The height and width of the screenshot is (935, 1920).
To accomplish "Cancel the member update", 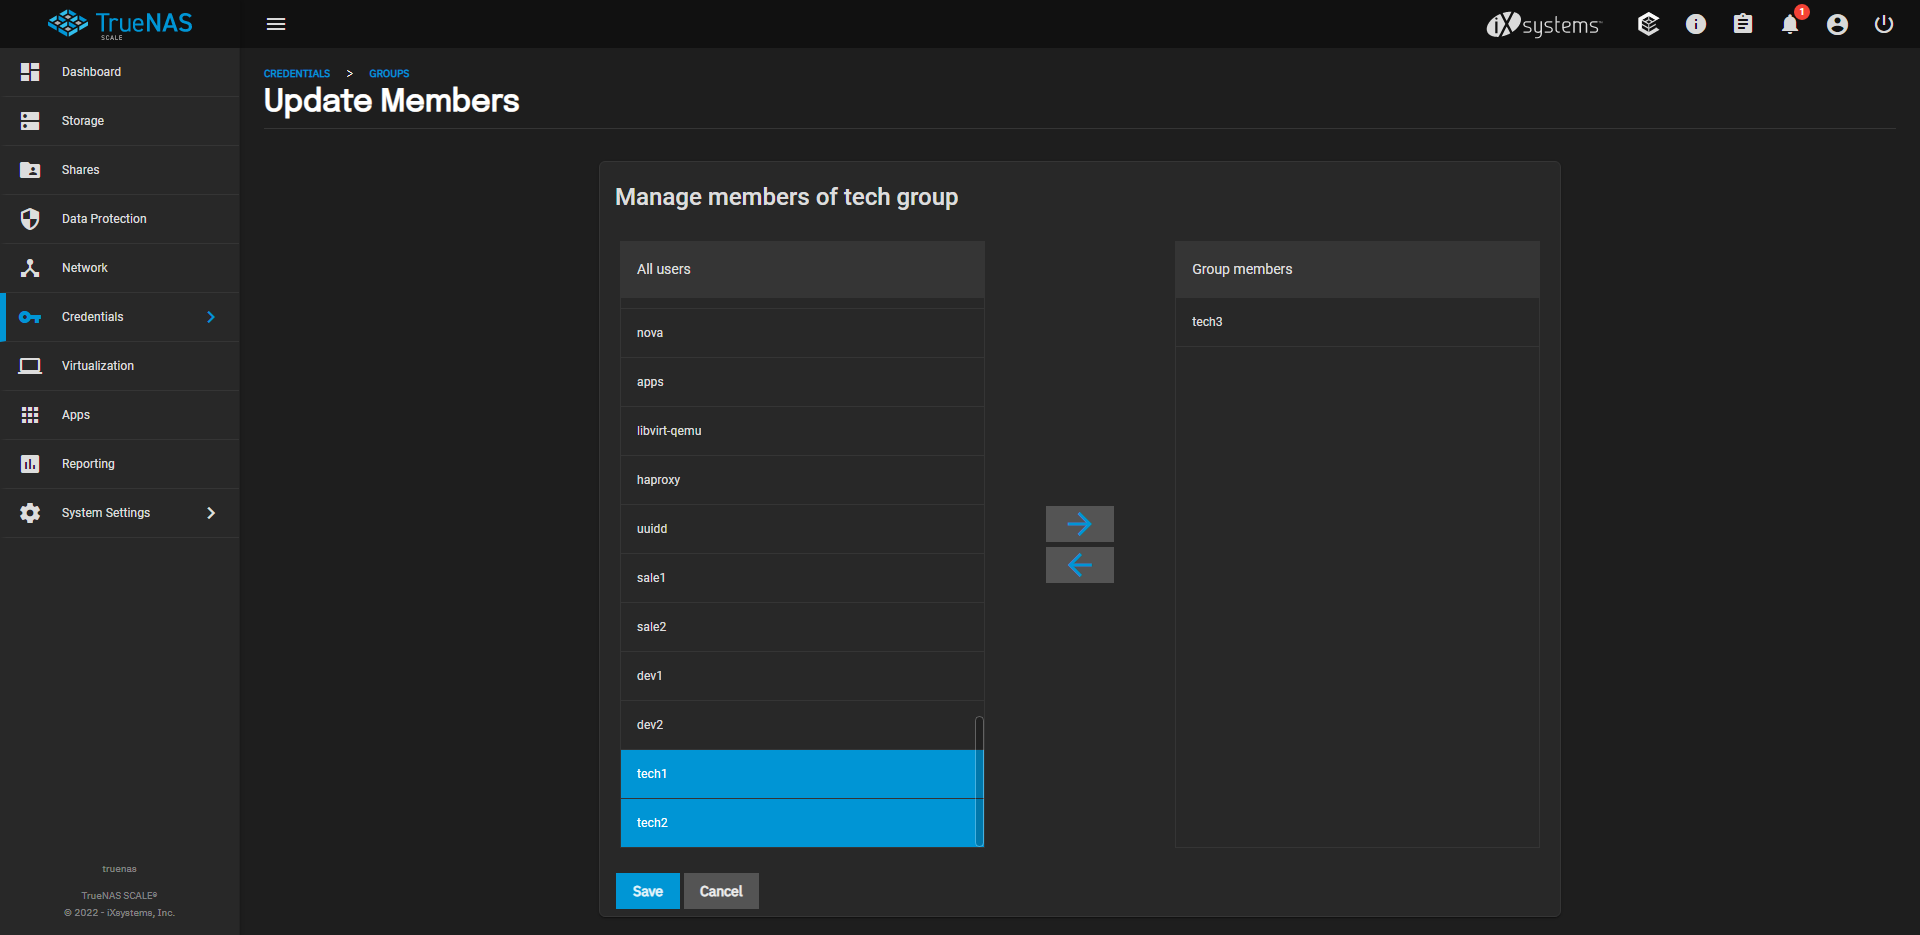I will 720,891.
